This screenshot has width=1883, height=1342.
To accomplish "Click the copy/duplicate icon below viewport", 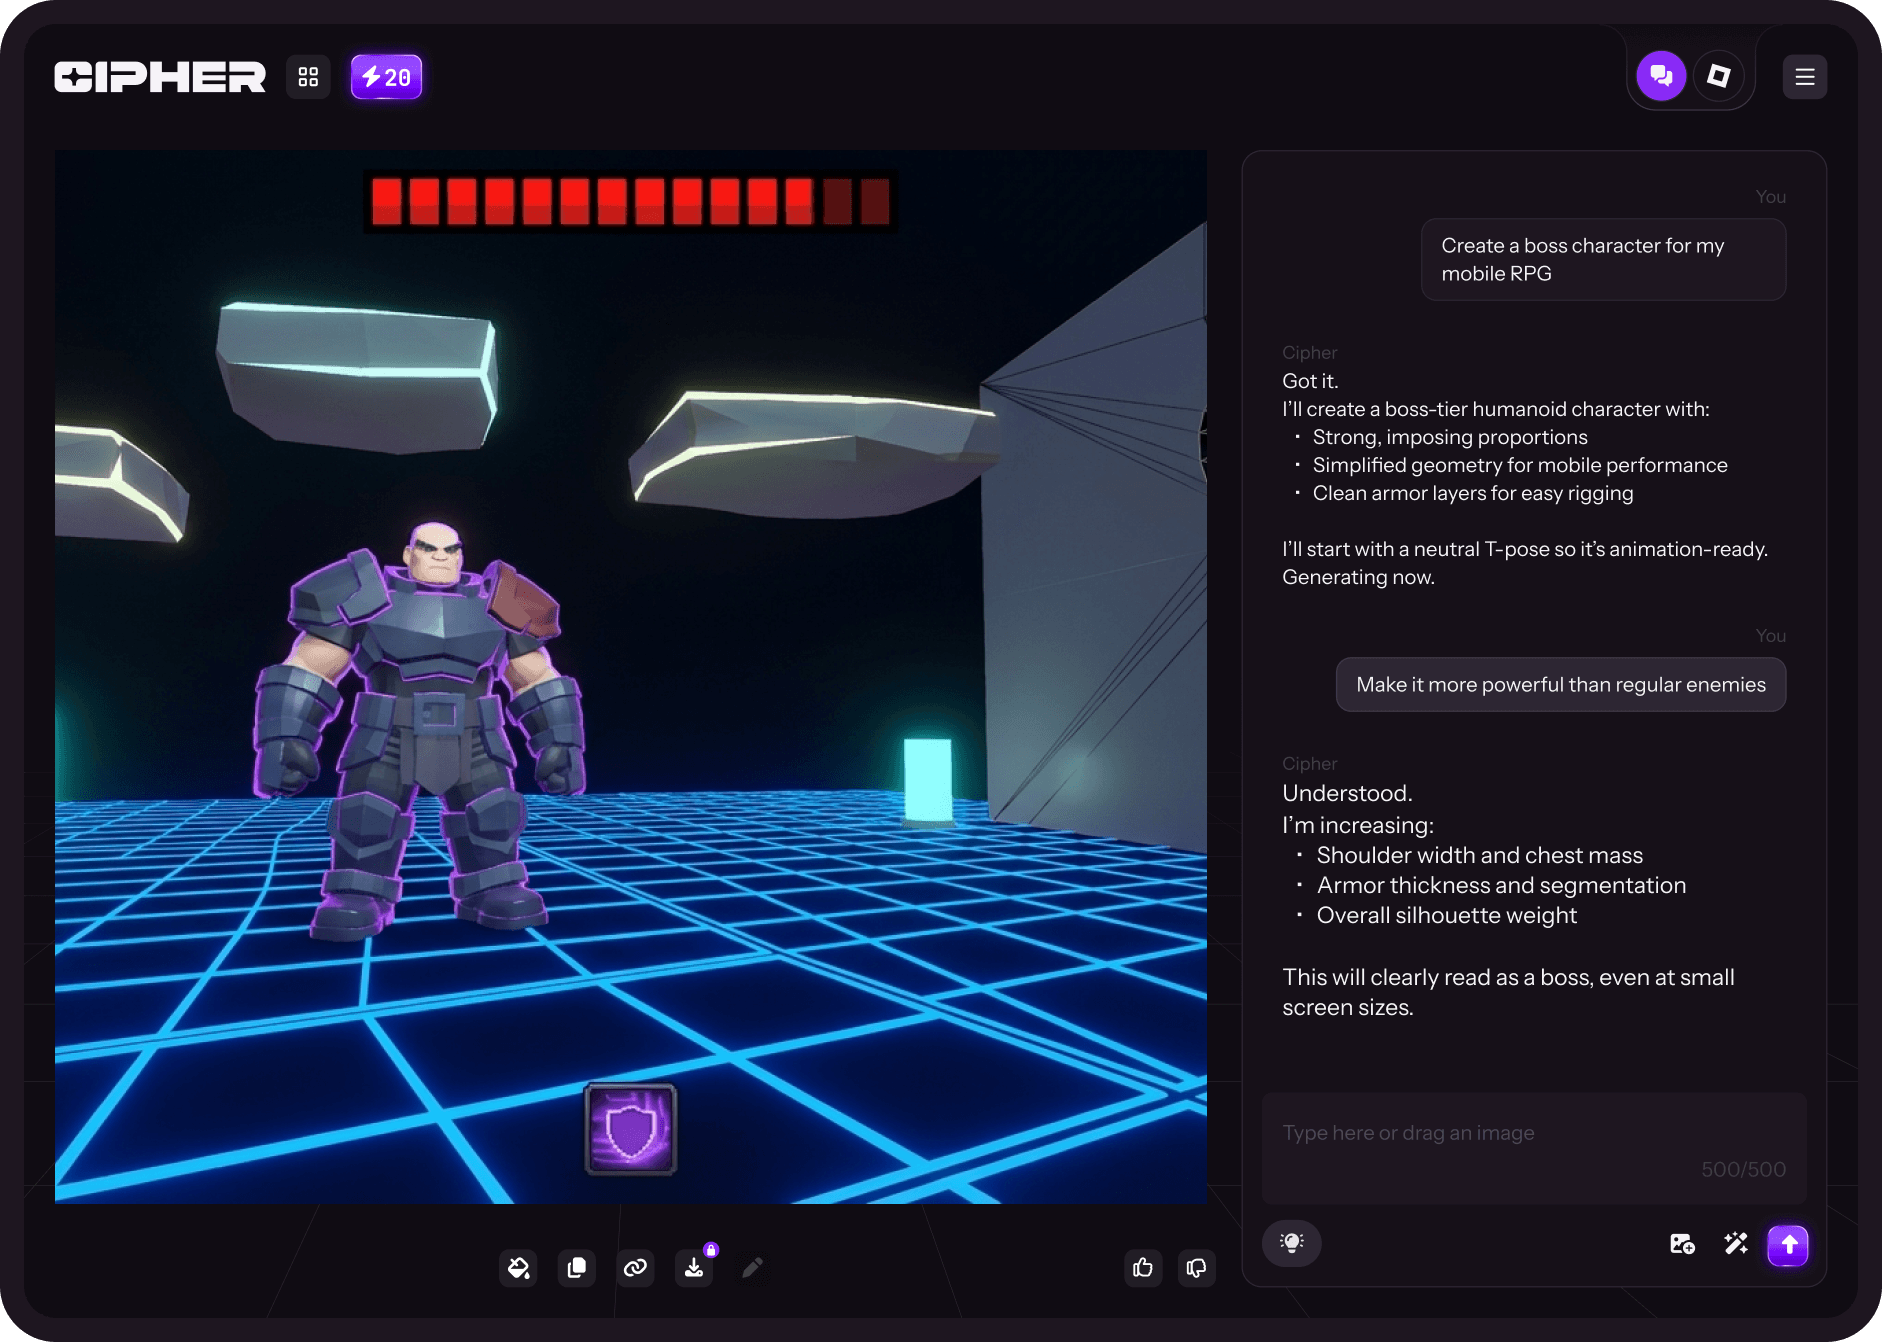I will point(576,1268).
